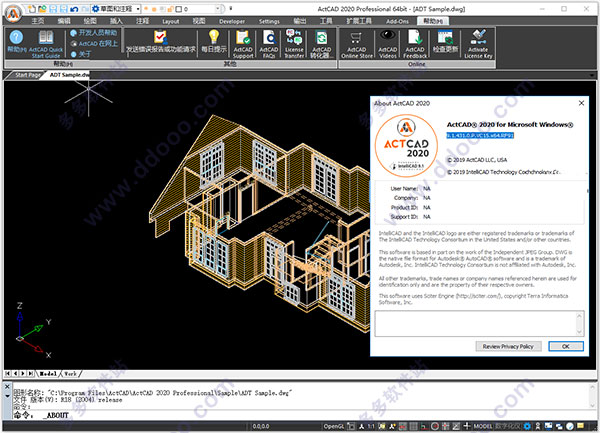Click the command line input field
This screenshot has height=433, width=600.
[x=306, y=415]
